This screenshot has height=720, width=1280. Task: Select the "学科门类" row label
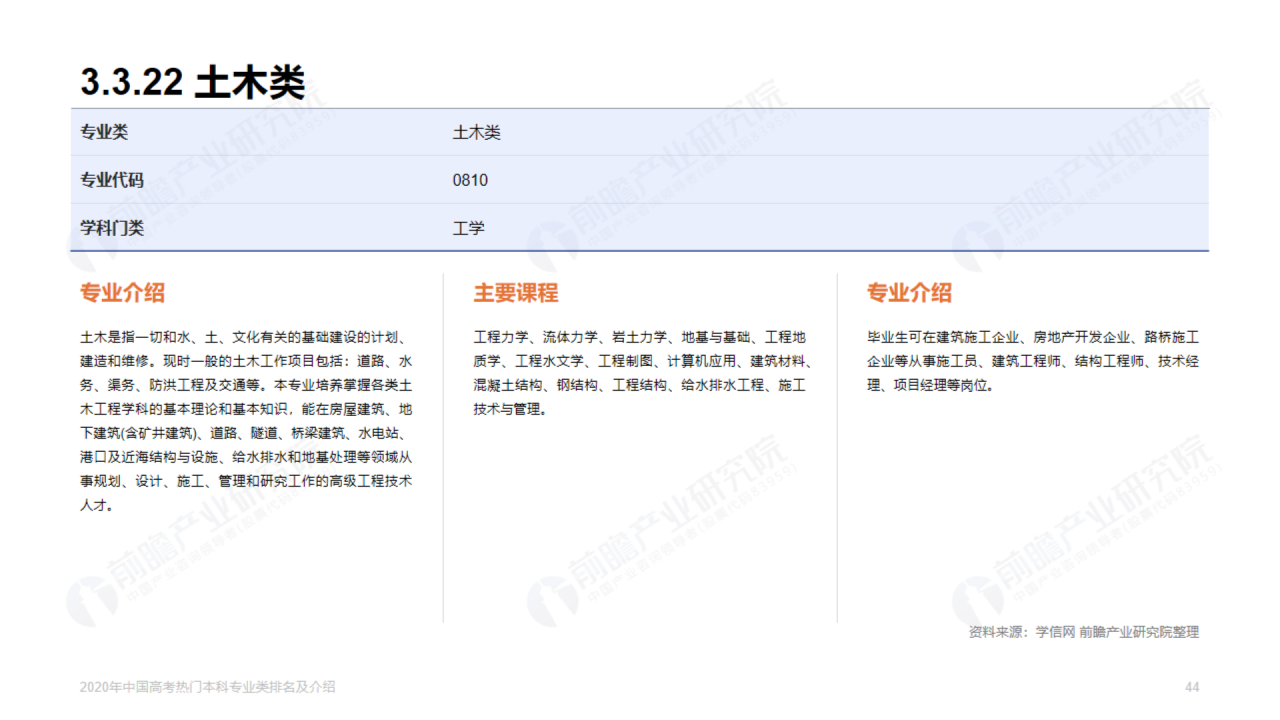(112, 228)
